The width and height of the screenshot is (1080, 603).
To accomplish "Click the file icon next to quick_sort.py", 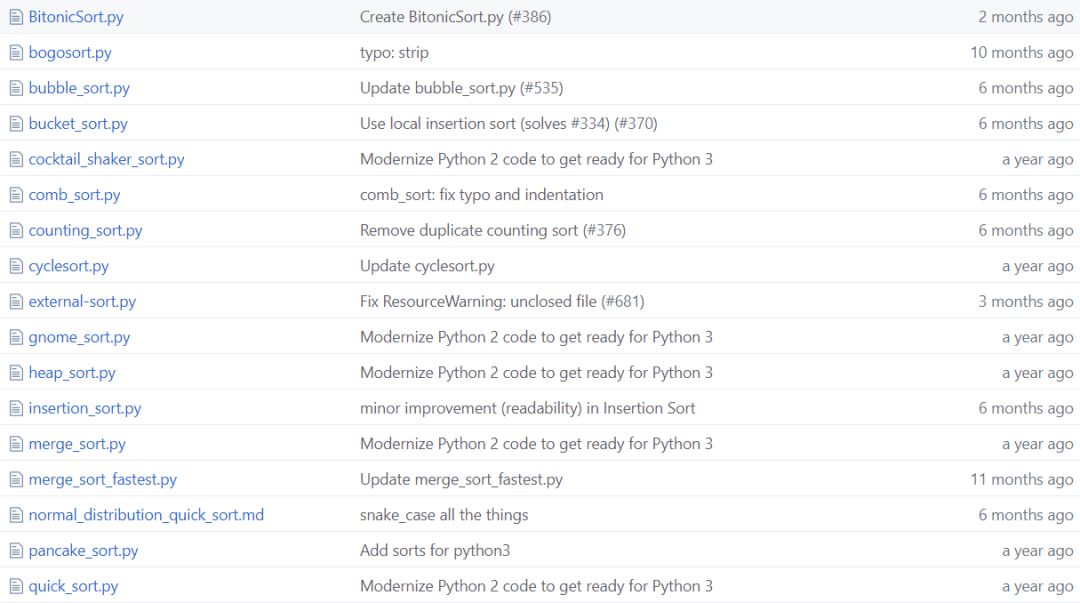I will click(x=15, y=587).
